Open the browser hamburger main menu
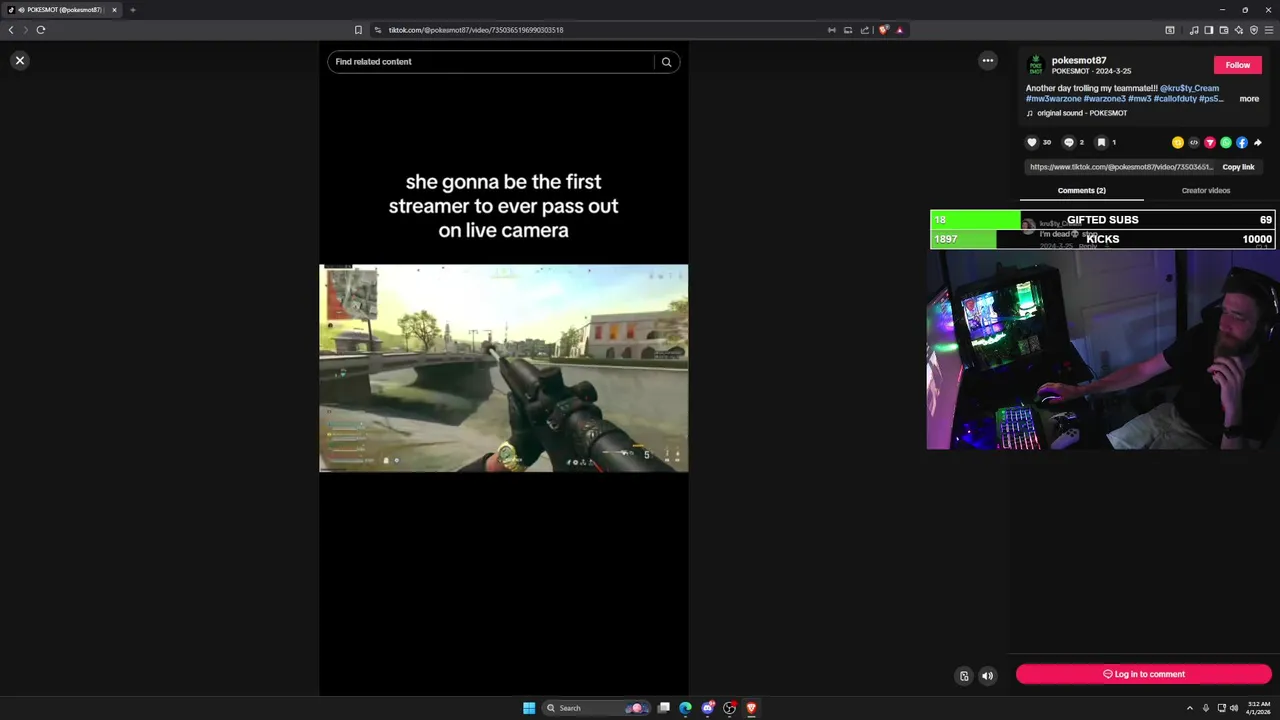 pyautogui.click(x=1269, y=30)
